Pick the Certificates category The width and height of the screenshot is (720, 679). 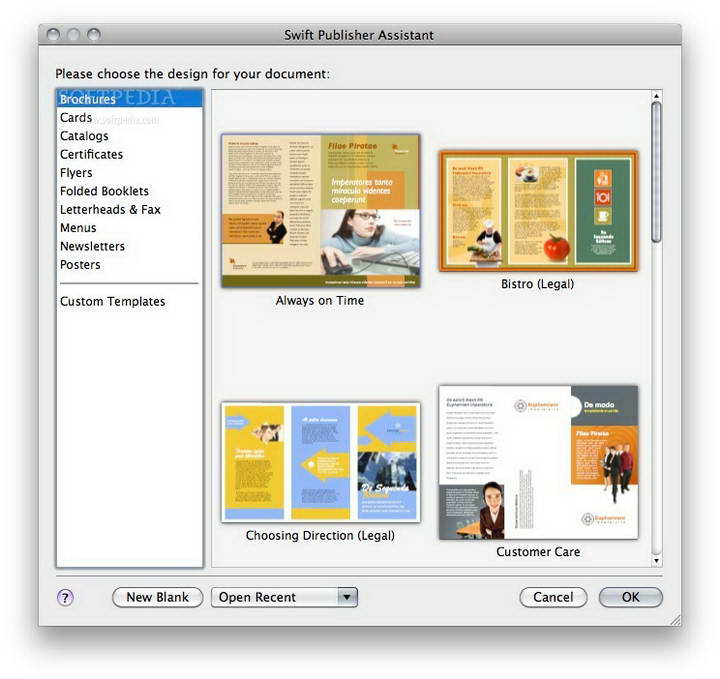pyautogui.click(x=129, y=154)
